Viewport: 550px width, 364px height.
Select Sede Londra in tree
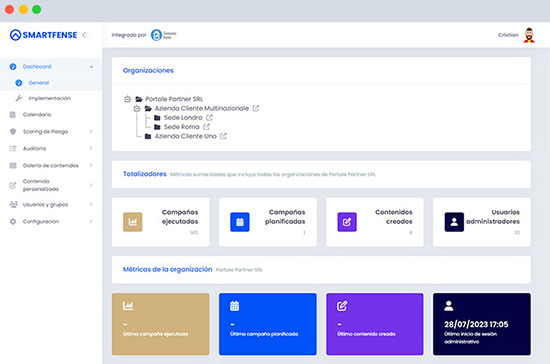click(183, 117)
